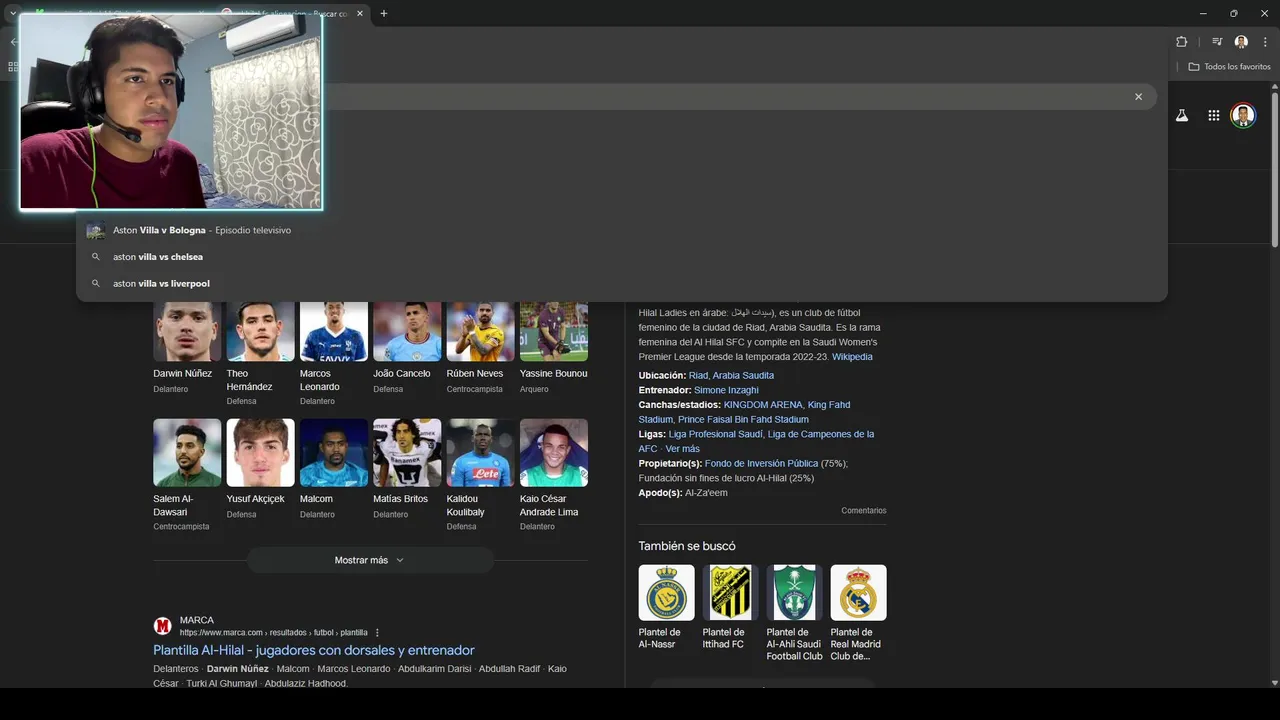Open Plantilla Al-Hilal jugadores con dorsales link
The height and width of the screenshot is (720, 1280).
pos(314,650)
